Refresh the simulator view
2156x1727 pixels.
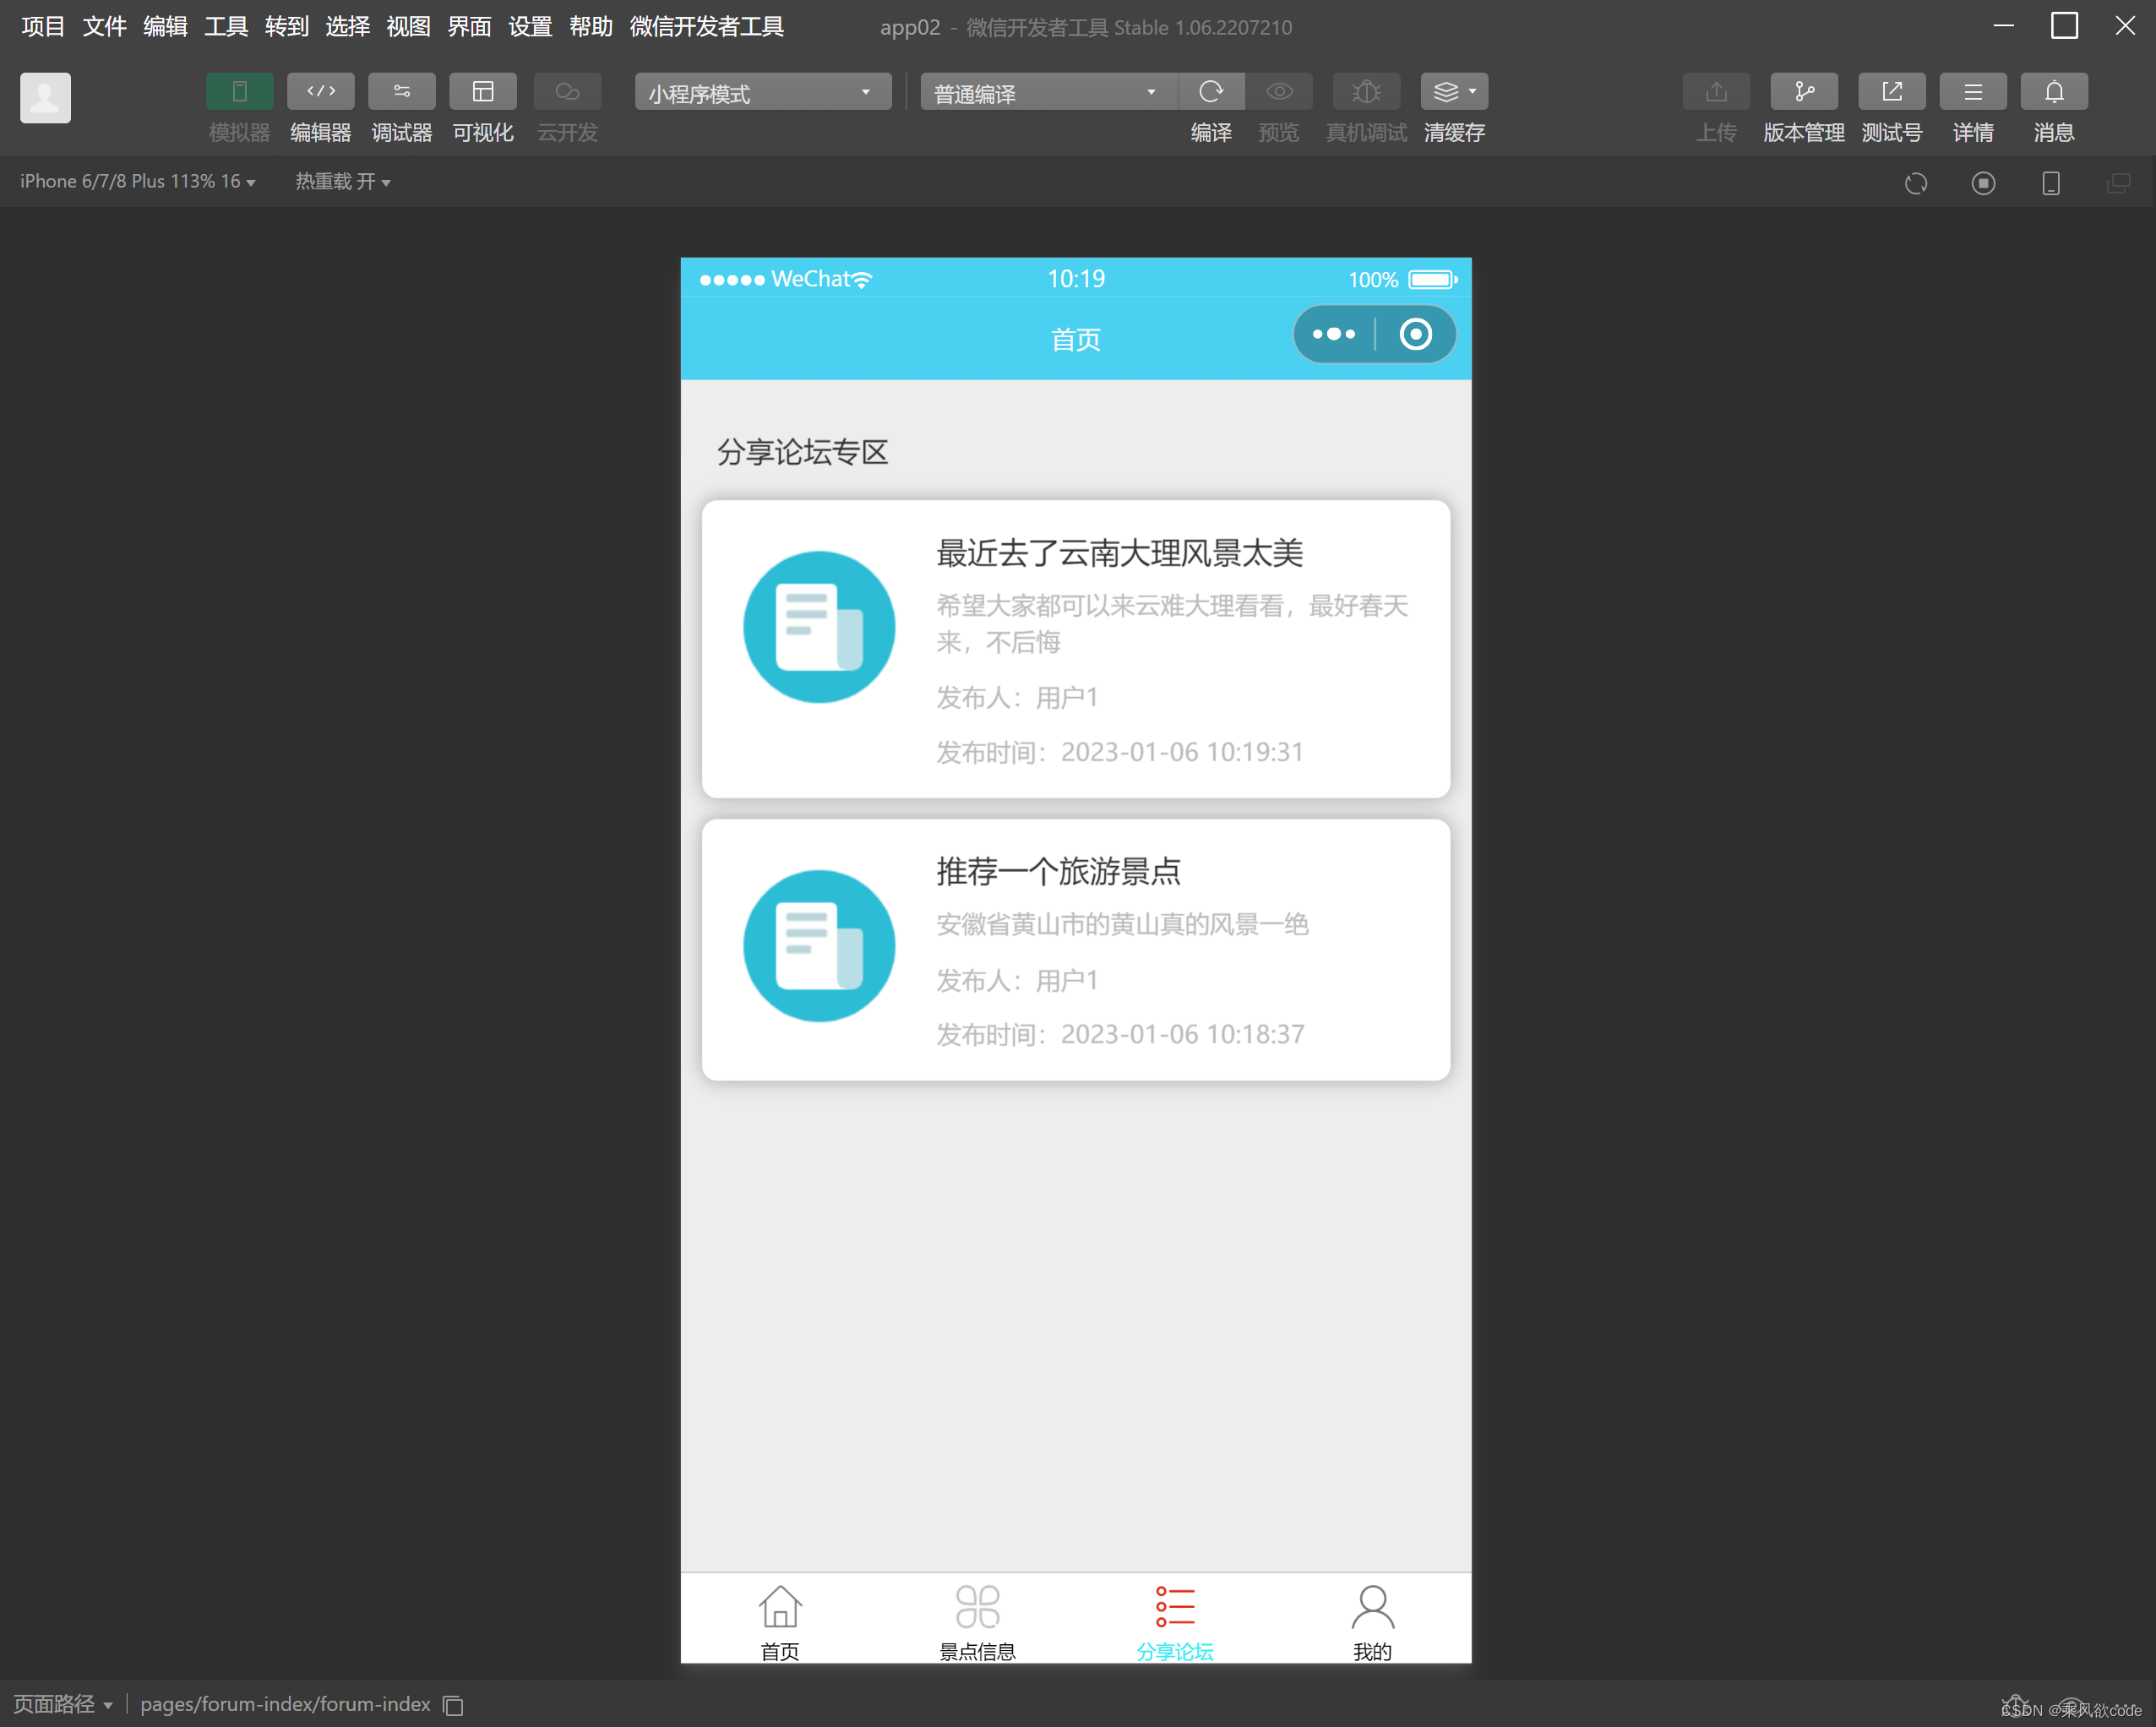pyautogui.click(x=1915, y=183)
